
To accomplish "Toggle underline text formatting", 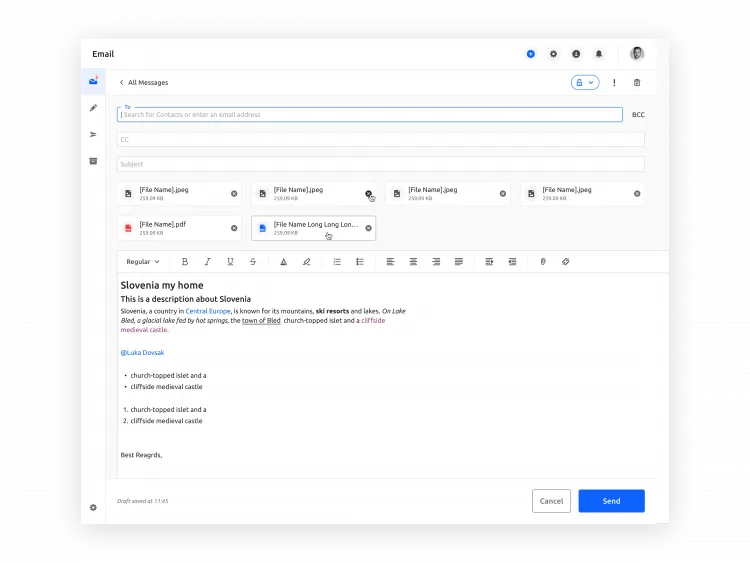I will click(230, 262).
